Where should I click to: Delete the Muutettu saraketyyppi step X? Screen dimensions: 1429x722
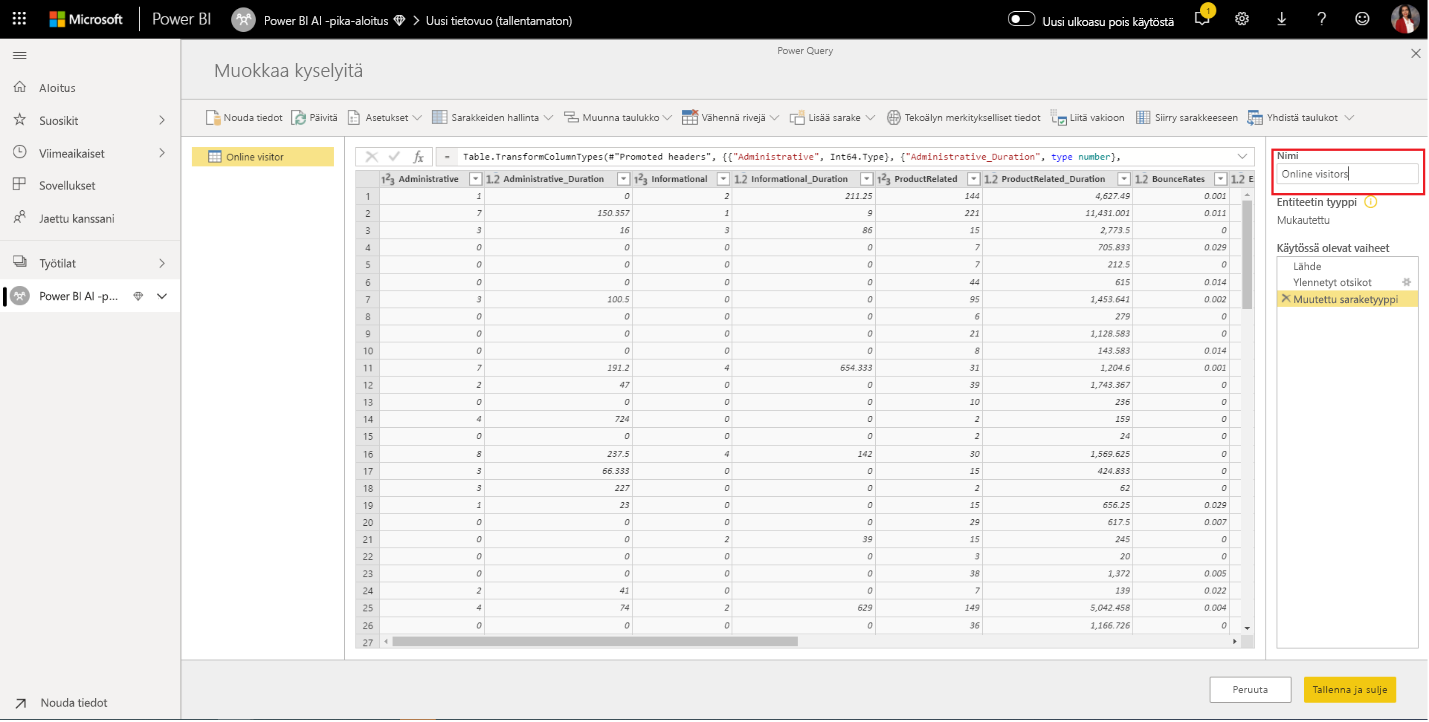1285,299
